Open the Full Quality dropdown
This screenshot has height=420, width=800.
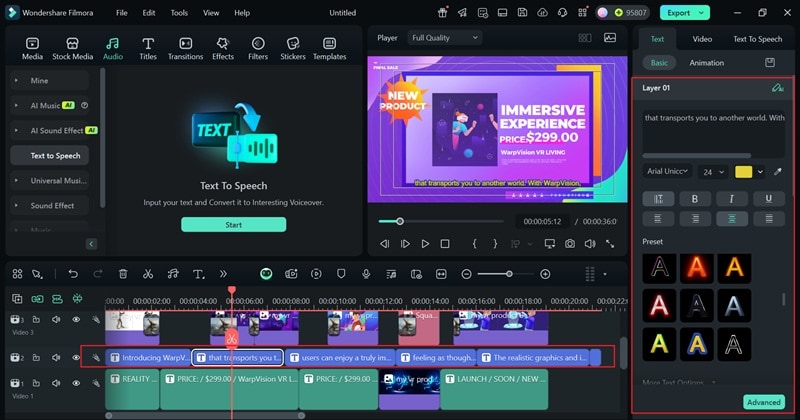coord(444,38)
